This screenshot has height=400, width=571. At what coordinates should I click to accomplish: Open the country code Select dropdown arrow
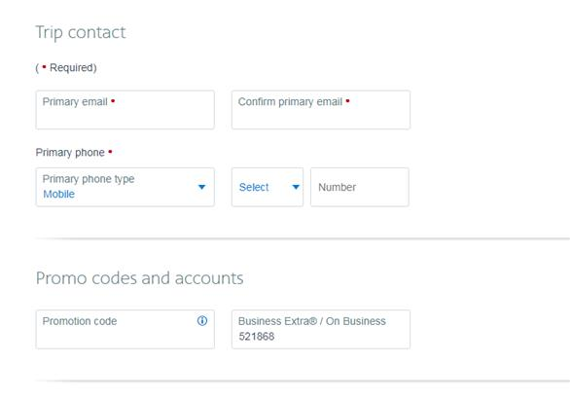tap(296, 187)
